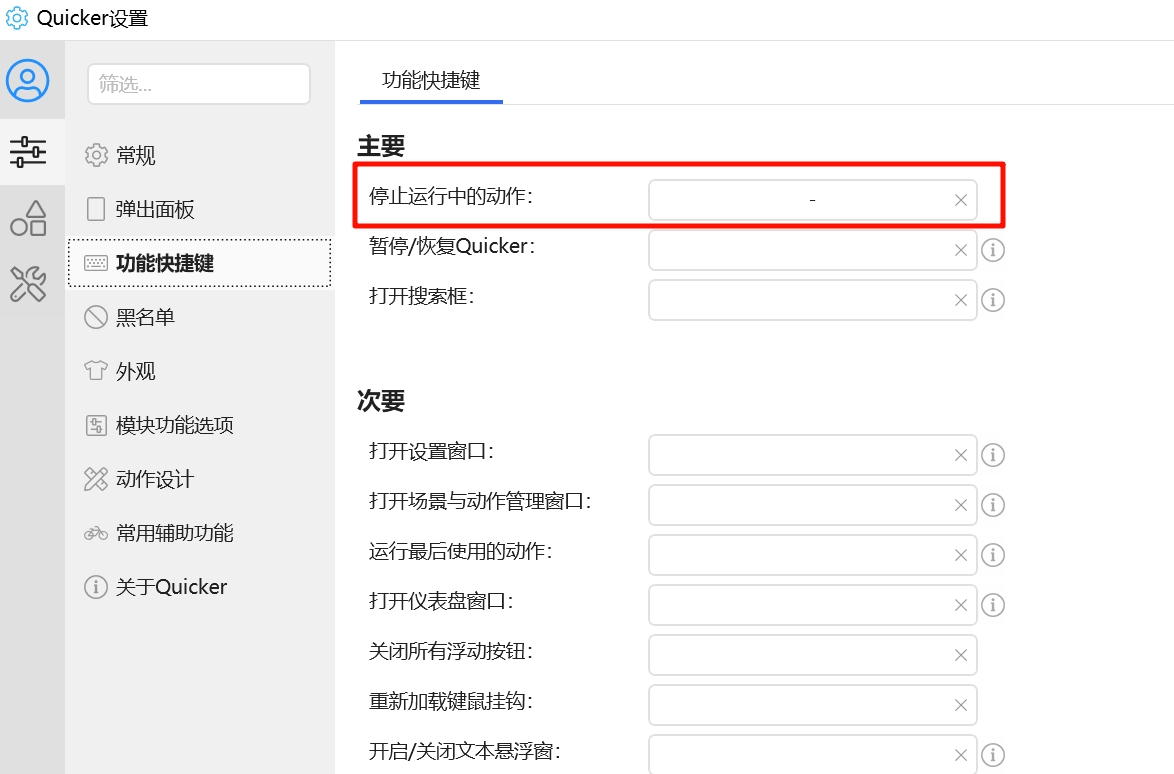Image resolution: width=1174 pixels, height=774 pixels.
Task: Open the 关于Quicker page
Action: tap(199, 587)
